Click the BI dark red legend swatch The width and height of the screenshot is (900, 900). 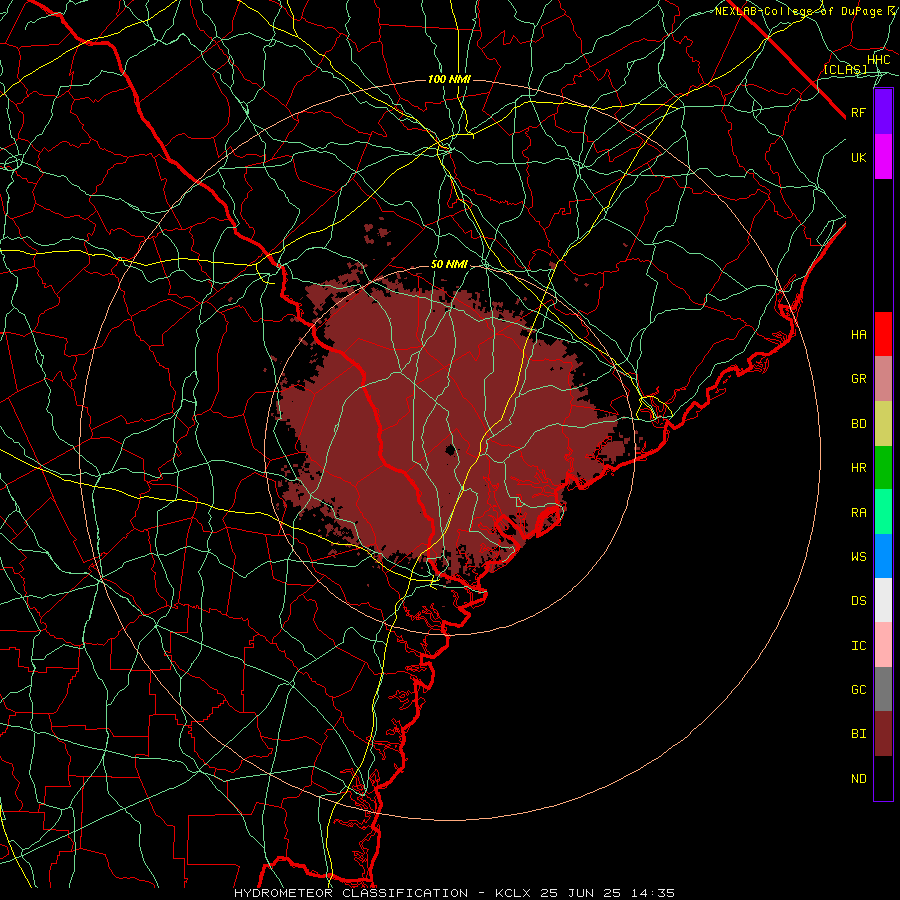click(x=883, y=734)
